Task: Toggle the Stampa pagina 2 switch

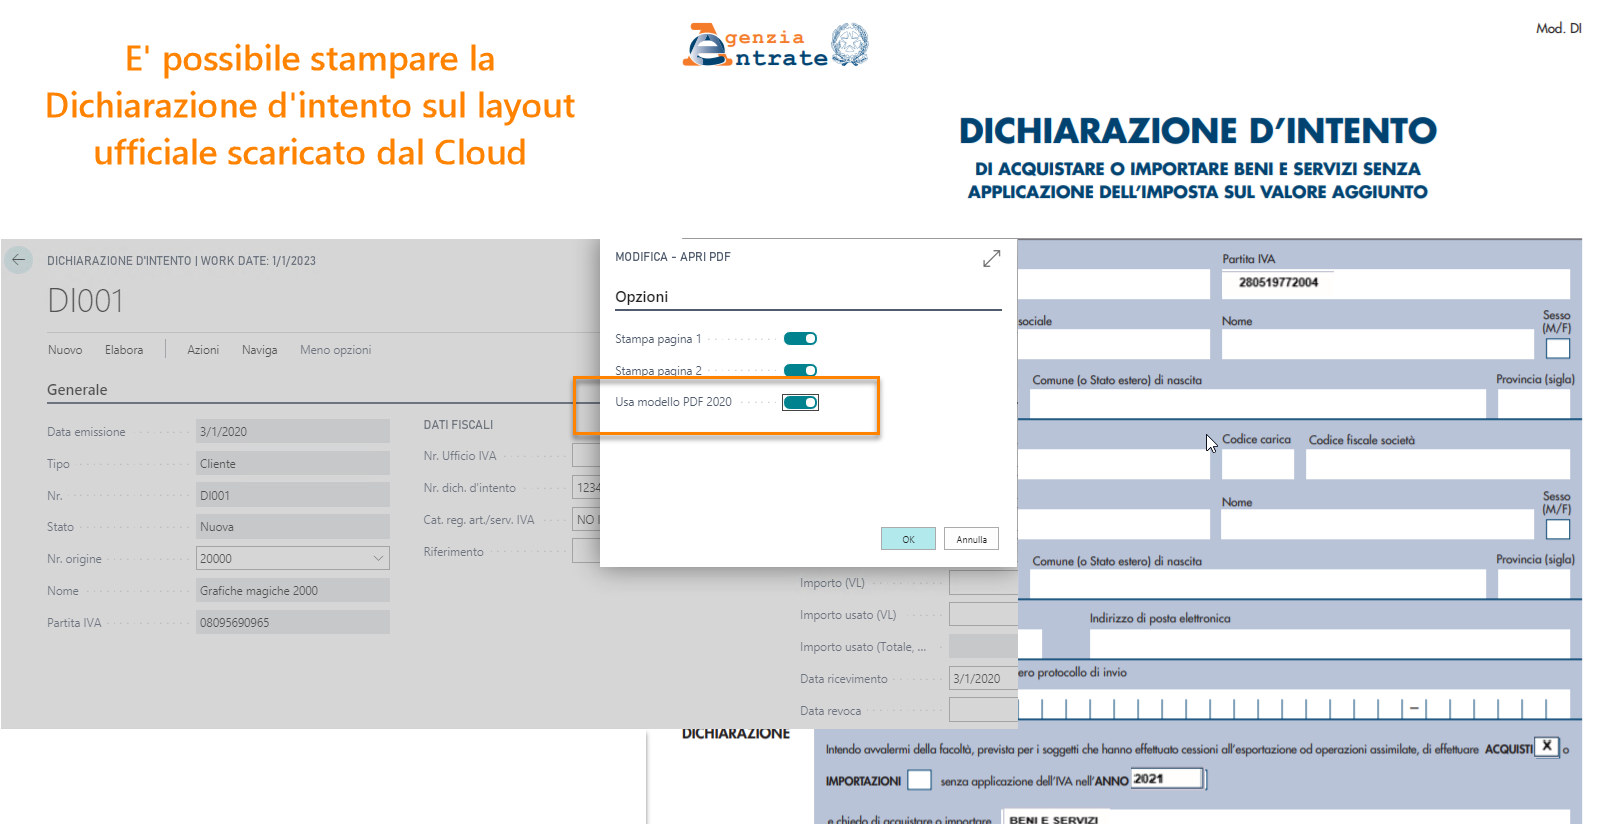Action: (x=800, y=370)
